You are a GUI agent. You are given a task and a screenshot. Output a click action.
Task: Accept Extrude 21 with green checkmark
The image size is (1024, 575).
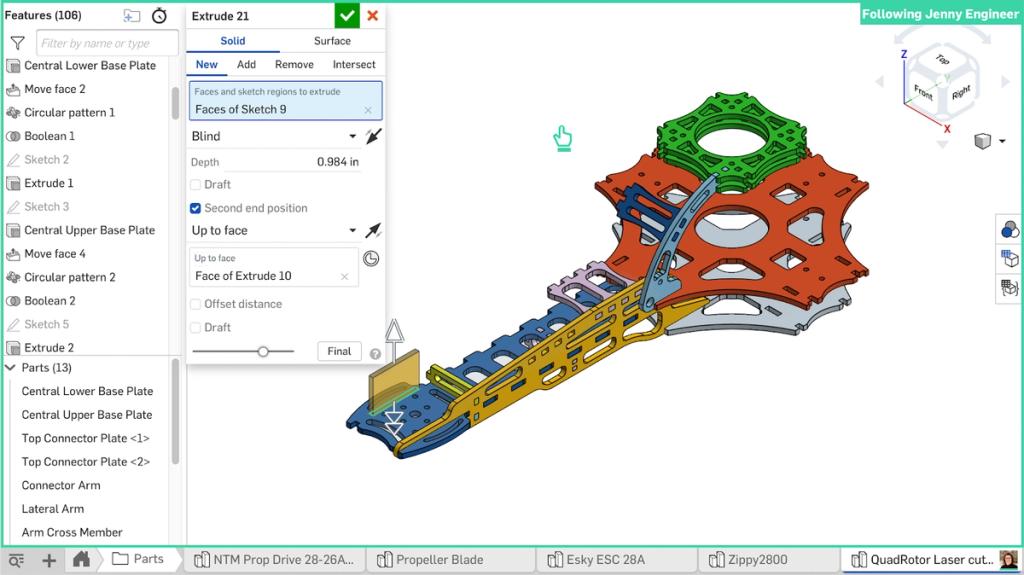pyautogui.click(x=347, y=16)
